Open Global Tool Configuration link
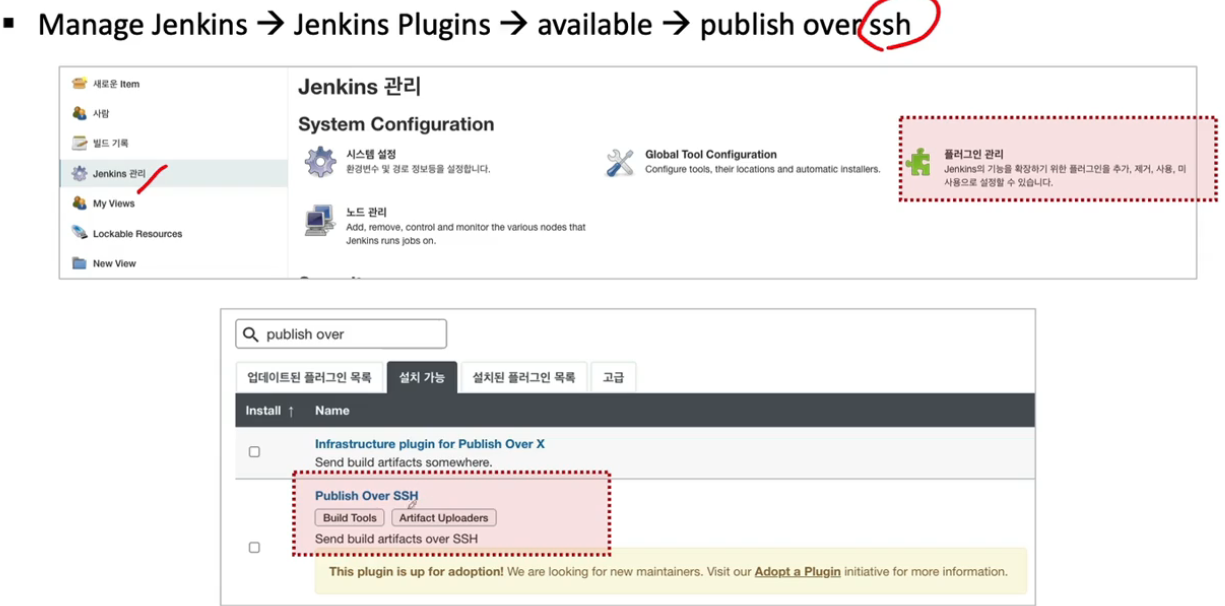This screenshot has width=1225, height=606. click(711, 154)
